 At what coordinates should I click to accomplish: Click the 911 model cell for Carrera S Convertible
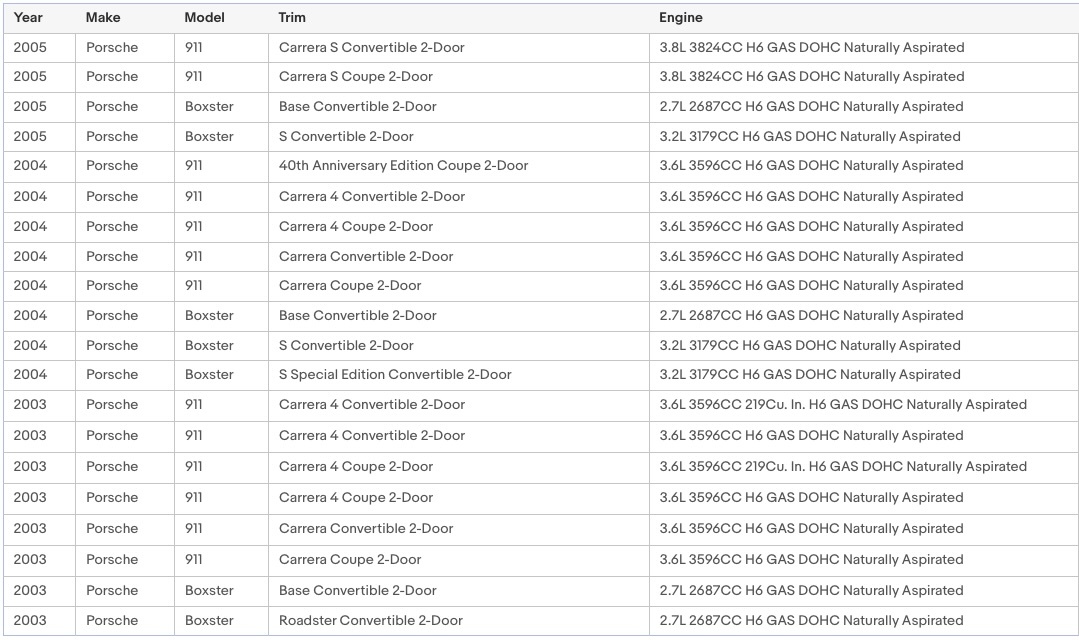(x=194, y=47)
